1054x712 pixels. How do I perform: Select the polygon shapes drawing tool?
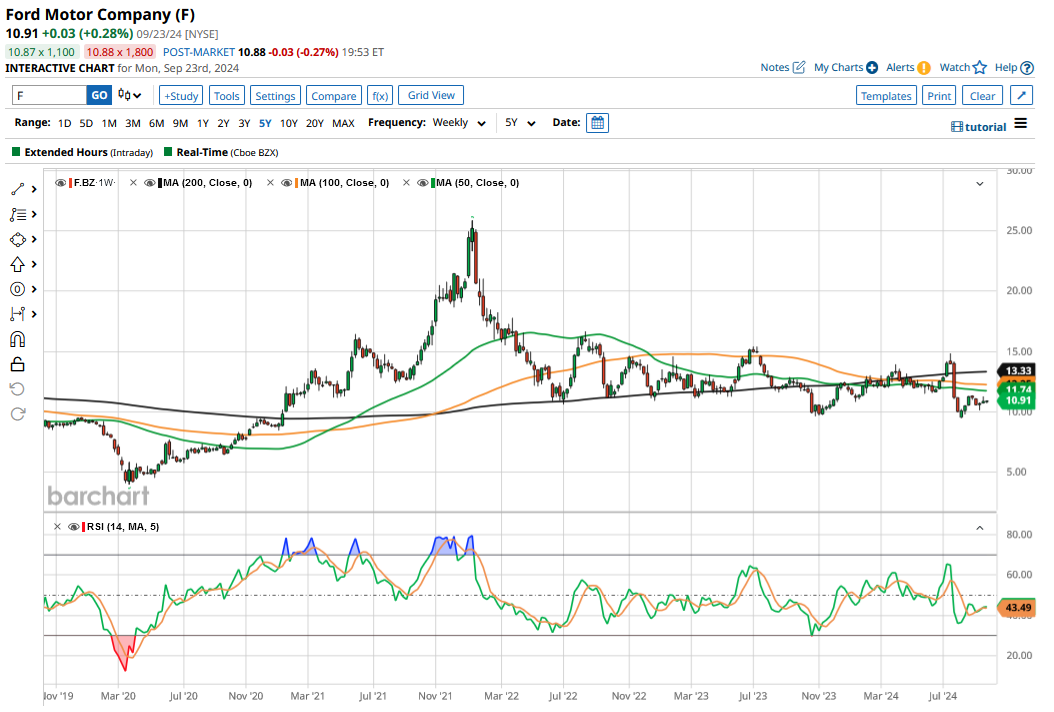[x=17, y=239]
